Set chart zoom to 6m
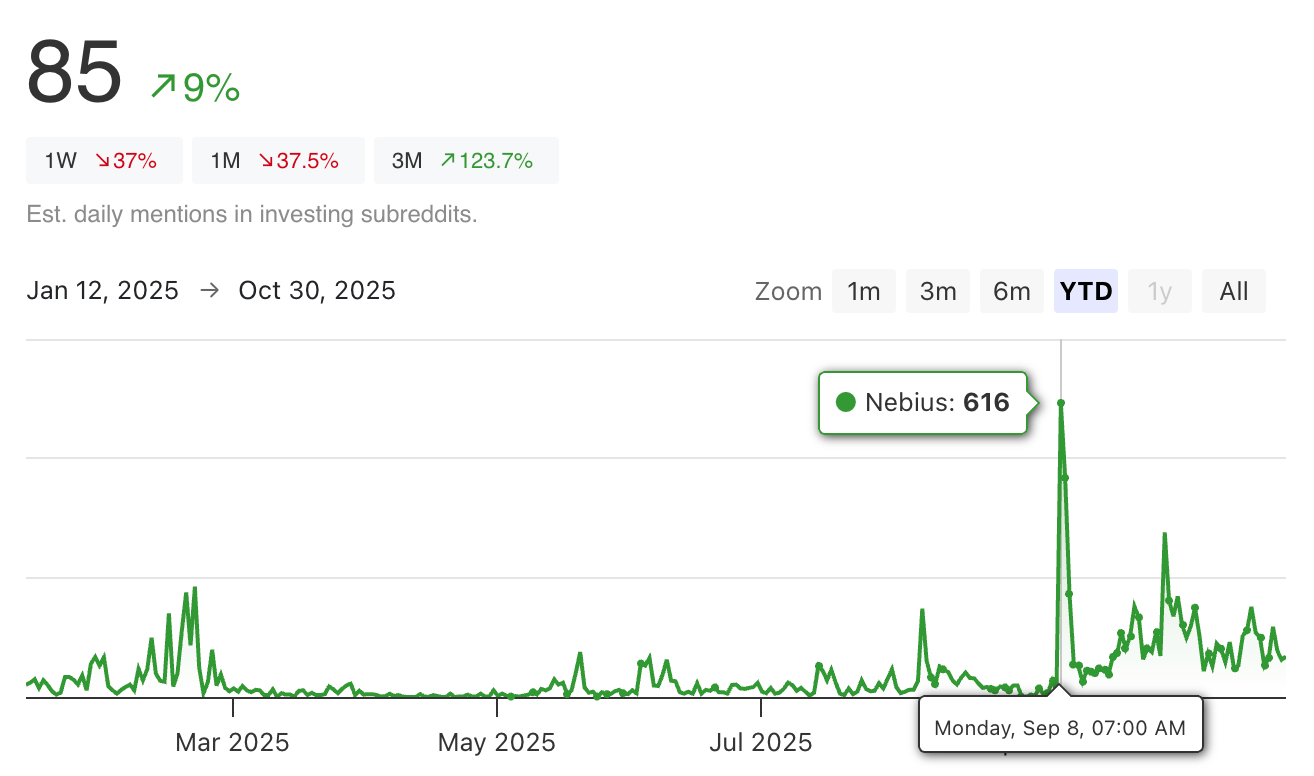 [1012, 291]
